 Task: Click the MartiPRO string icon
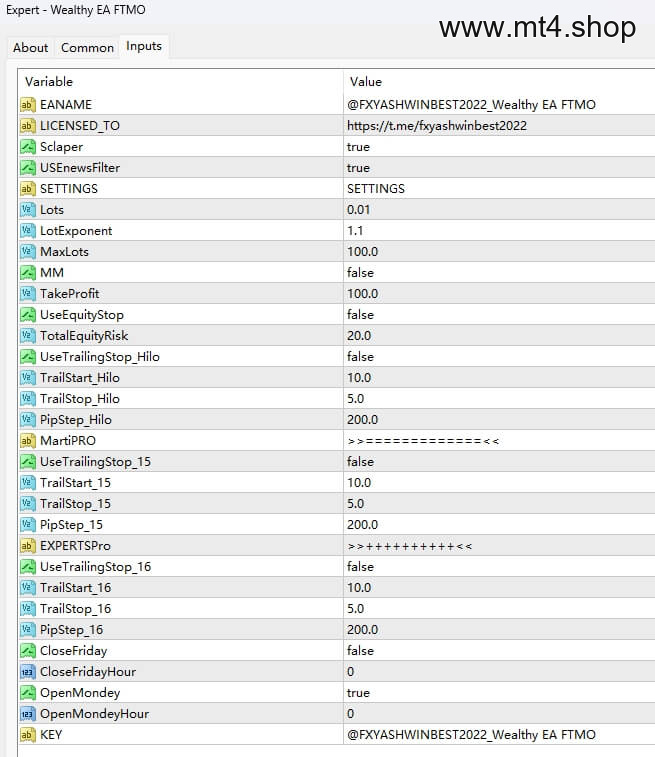click(28, 441)
